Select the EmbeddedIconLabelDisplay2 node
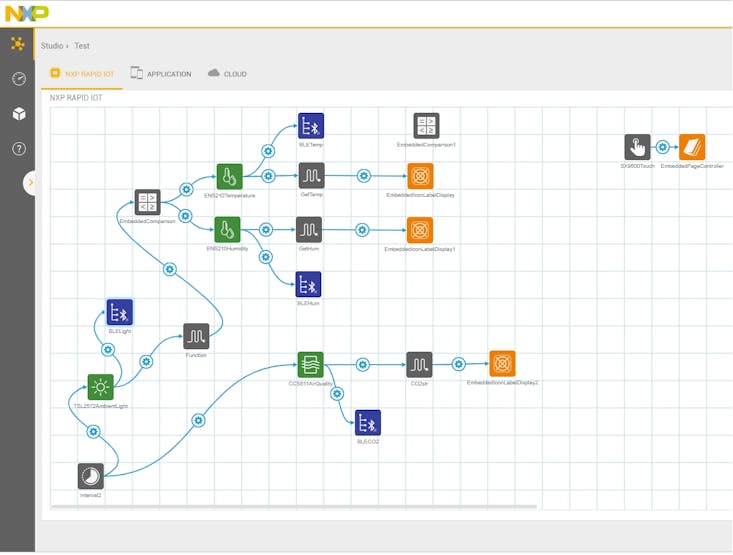The height and width of the screenshot is (555, 733). click(x=503, y=364)
